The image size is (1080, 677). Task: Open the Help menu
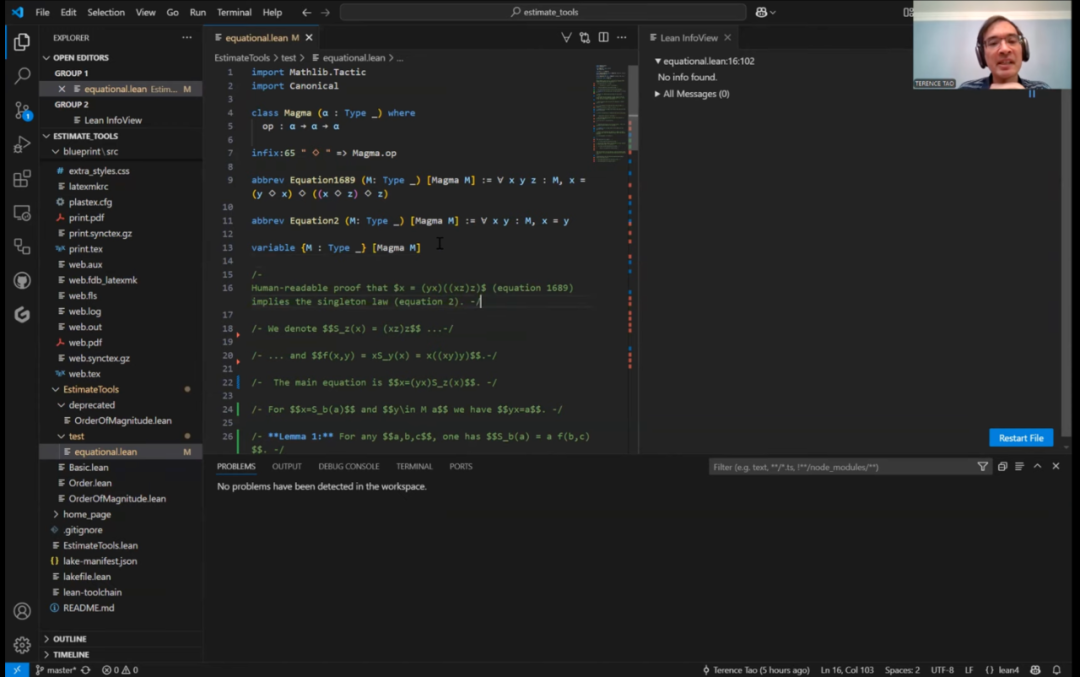pos(272,12)
